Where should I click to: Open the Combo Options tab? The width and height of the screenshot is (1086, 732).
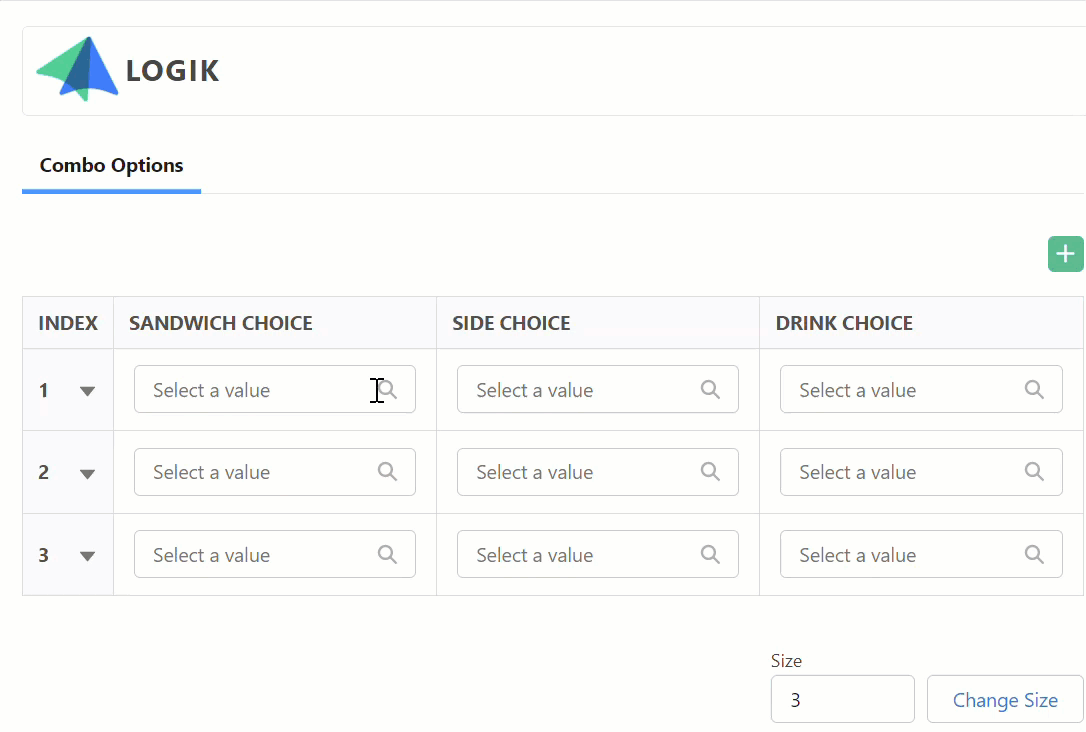pyautogui.click(x=112, y=166)
